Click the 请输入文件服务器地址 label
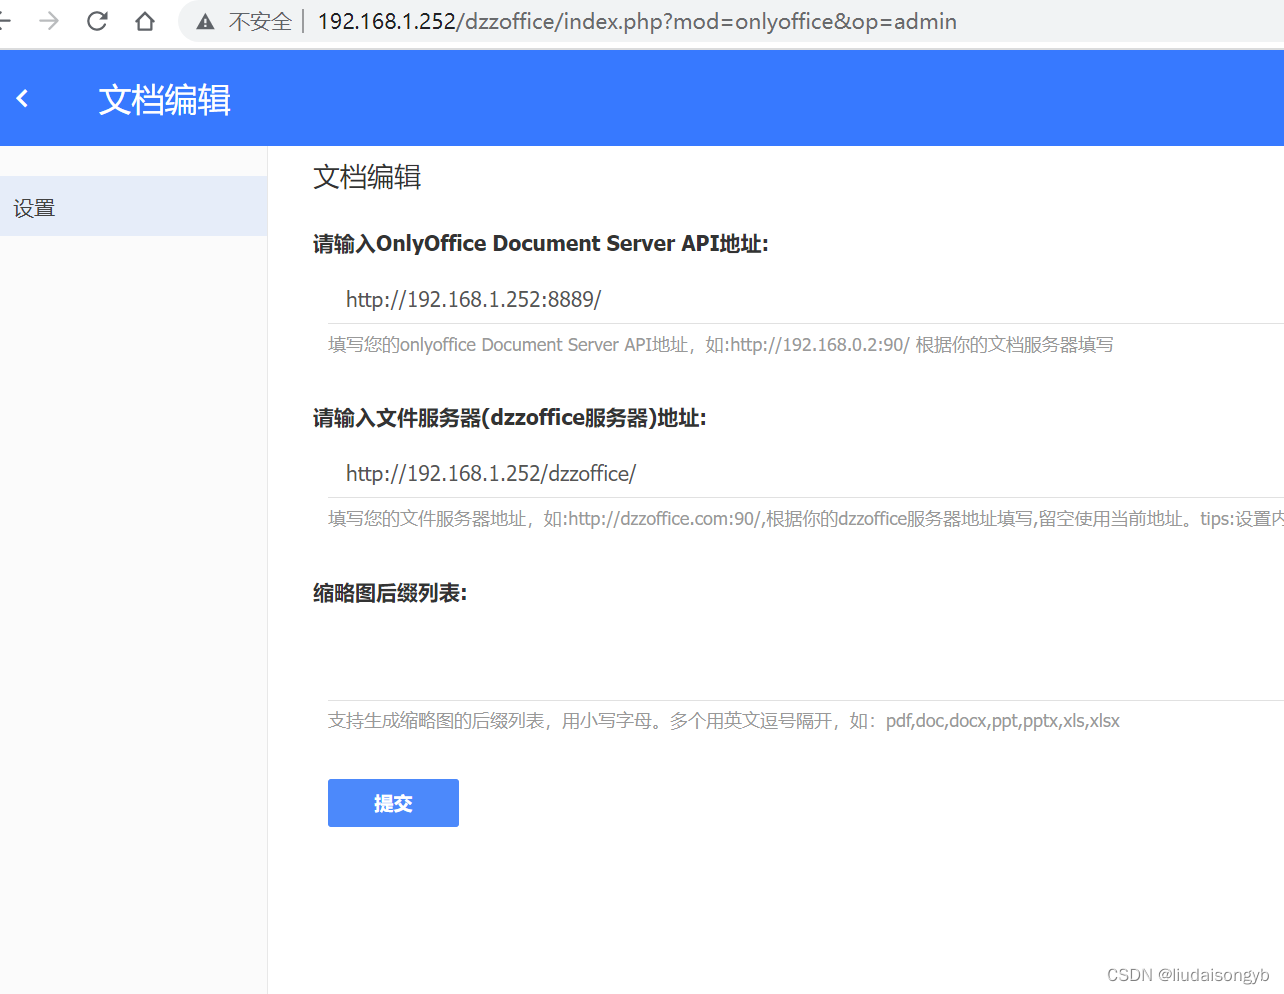 click(509, 418)
